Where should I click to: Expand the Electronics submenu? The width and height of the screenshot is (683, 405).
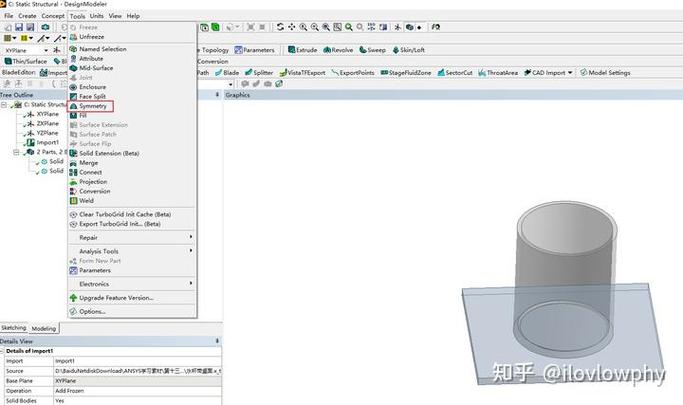pos(132,284)
